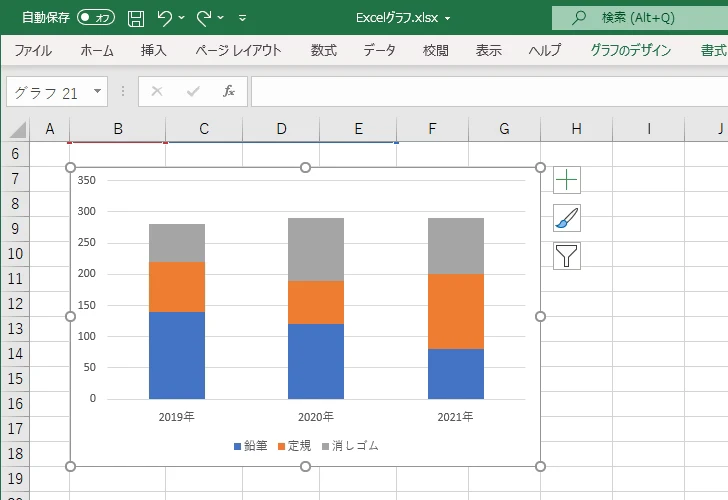Click the chart's top-center resize handle
728x500 pixels.
pos(306,168)
